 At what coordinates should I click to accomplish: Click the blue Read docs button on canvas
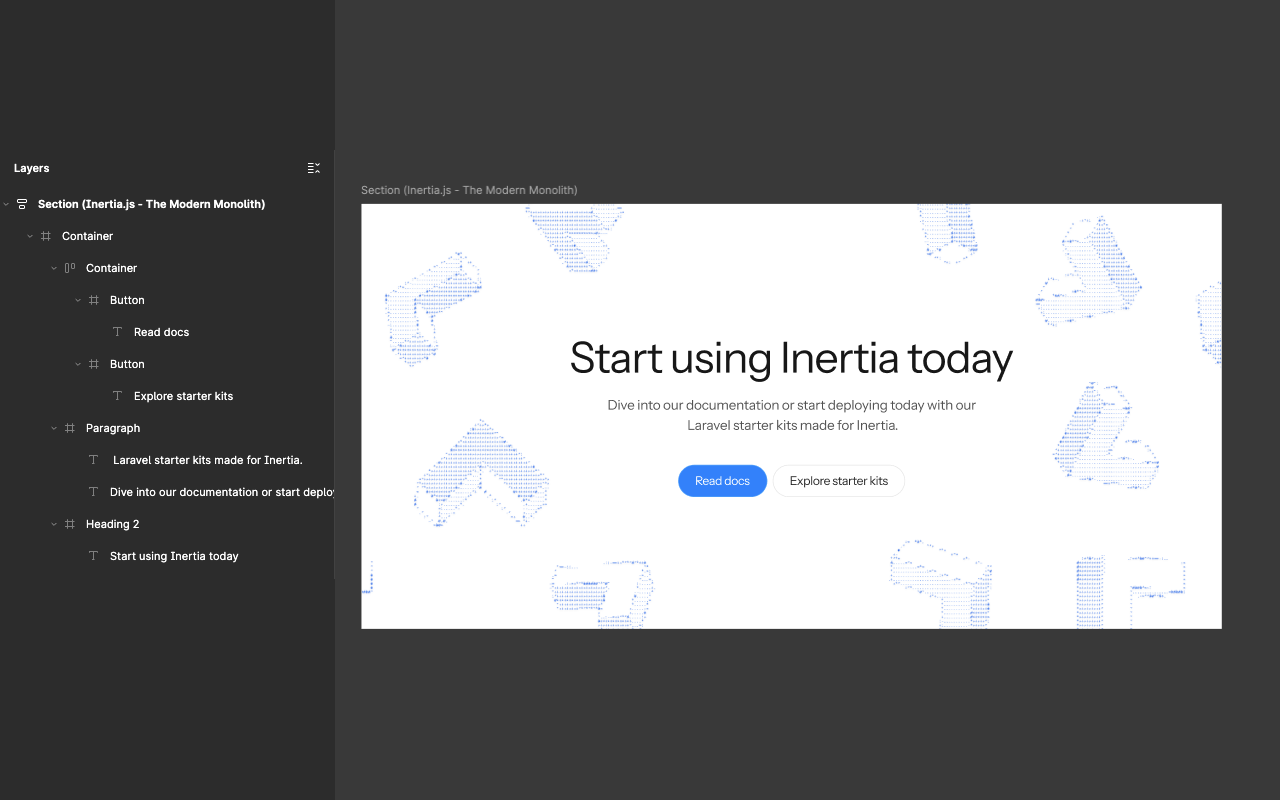pyautogui.click(x=722, y=481)
